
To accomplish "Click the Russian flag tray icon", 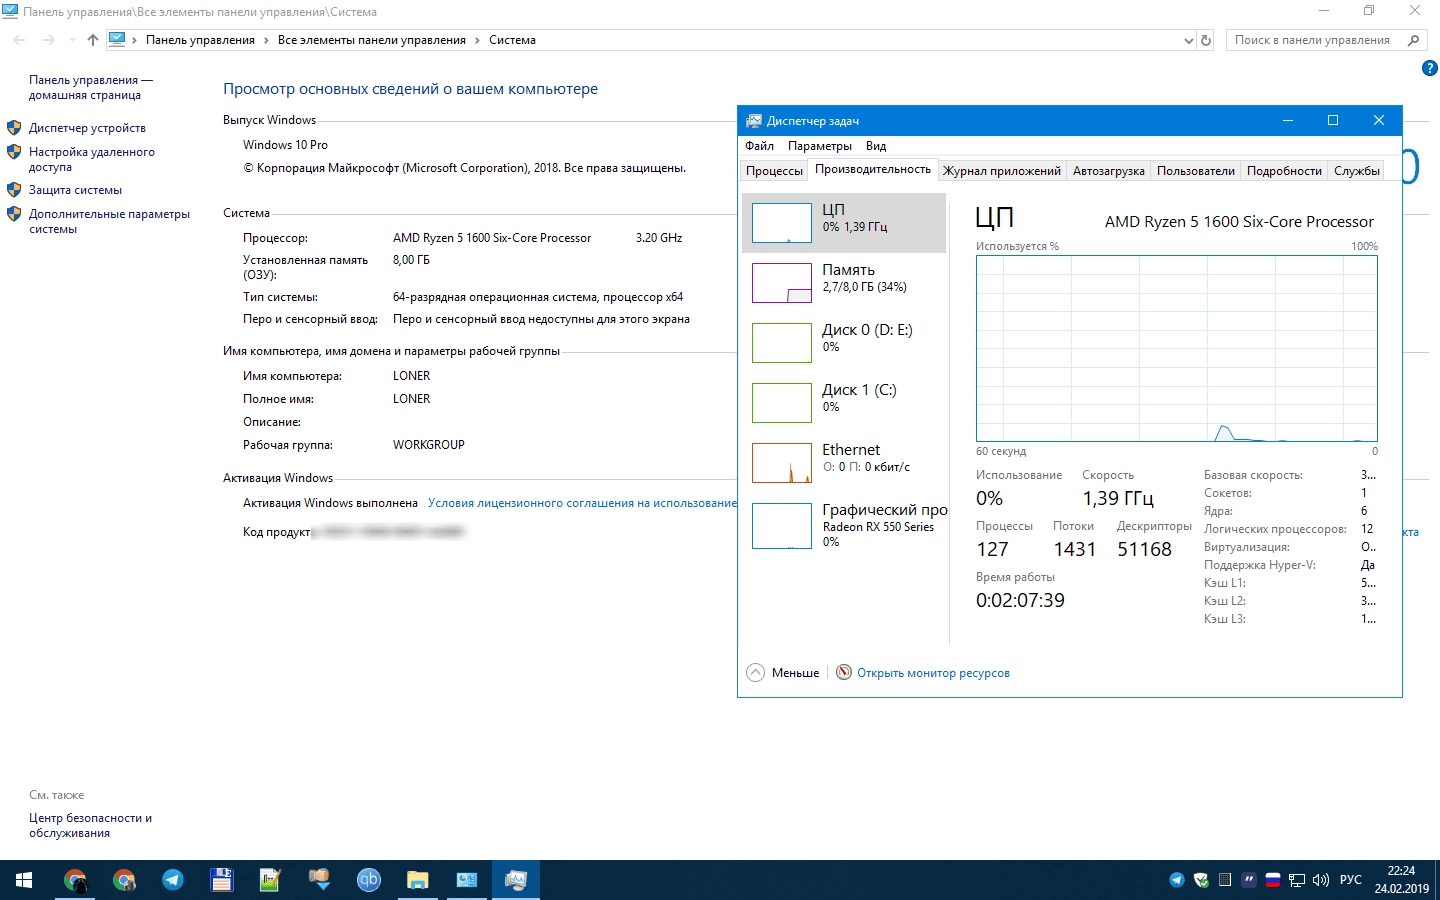I will tap(1273, 880).
